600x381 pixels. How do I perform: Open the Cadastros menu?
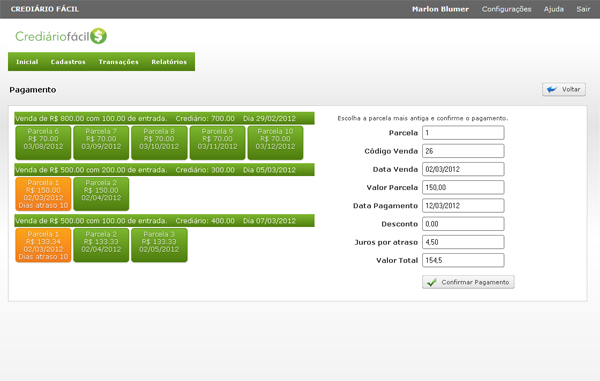(68, 62)
